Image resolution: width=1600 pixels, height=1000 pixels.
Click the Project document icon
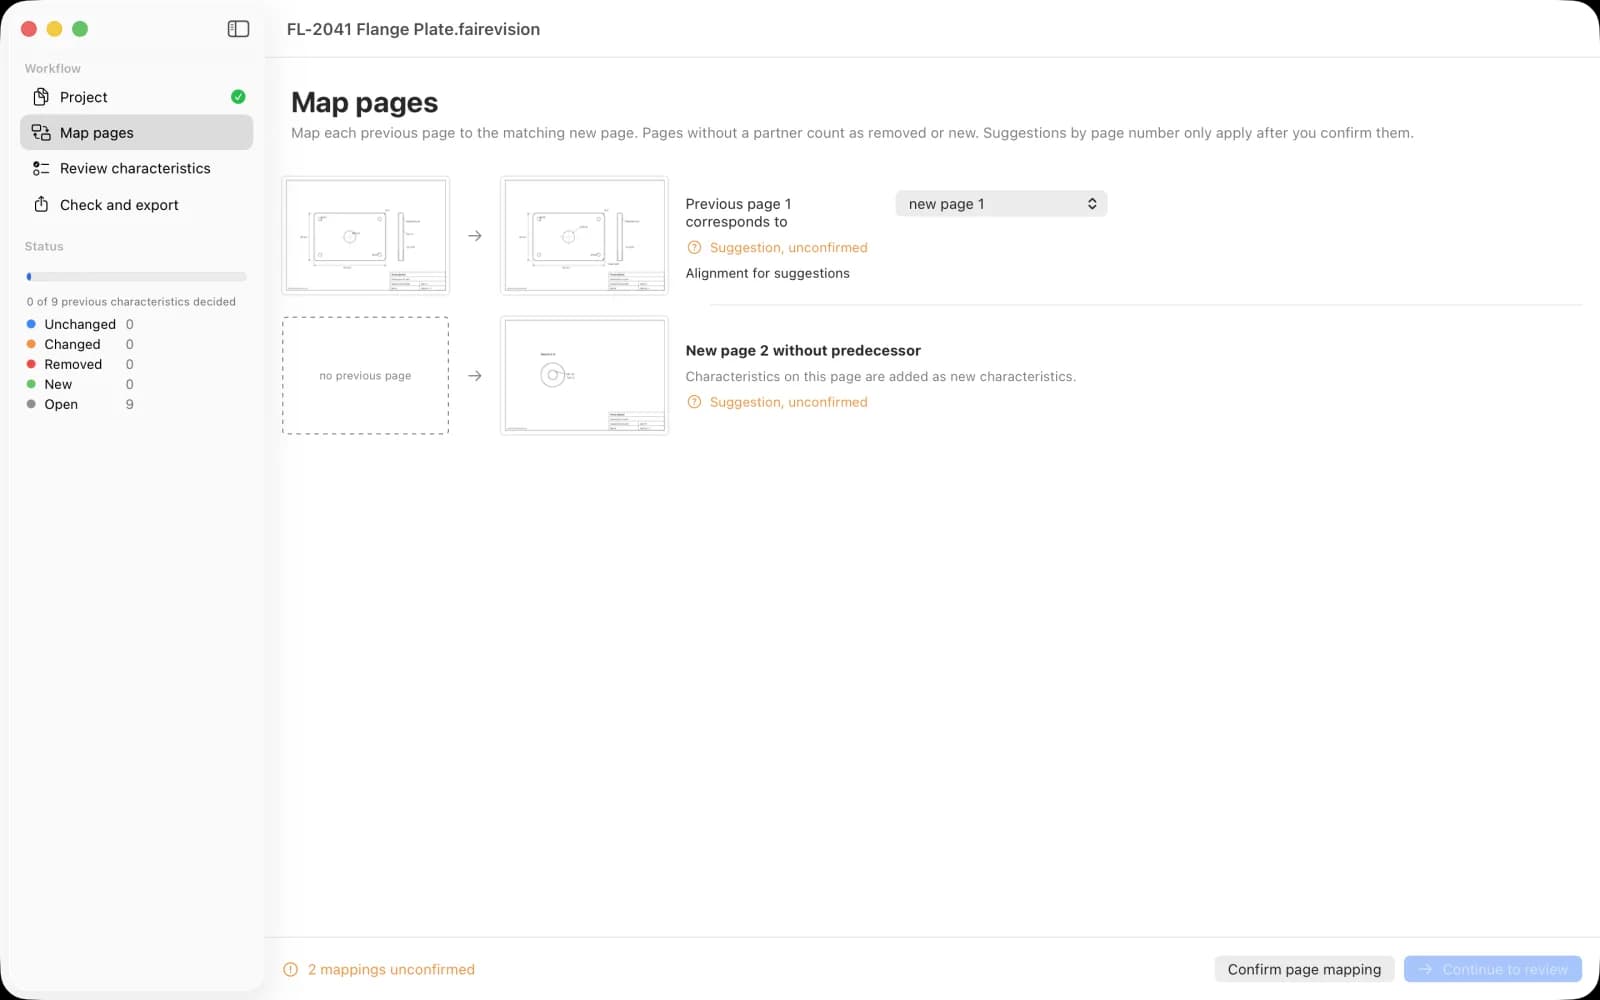(x=41, y=97)
